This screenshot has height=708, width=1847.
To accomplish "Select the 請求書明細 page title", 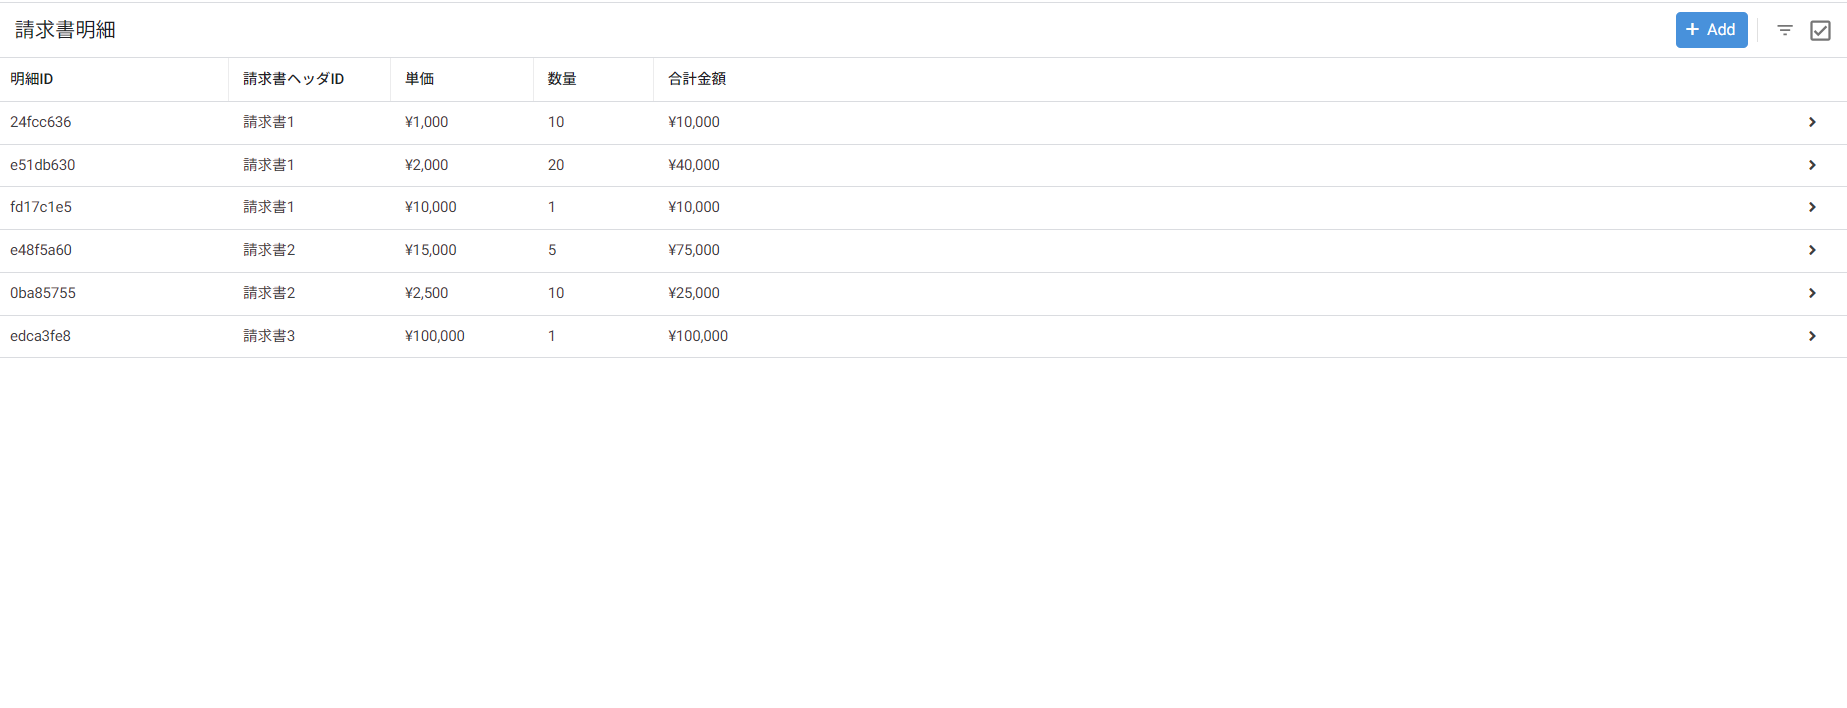I will (65, 30).
